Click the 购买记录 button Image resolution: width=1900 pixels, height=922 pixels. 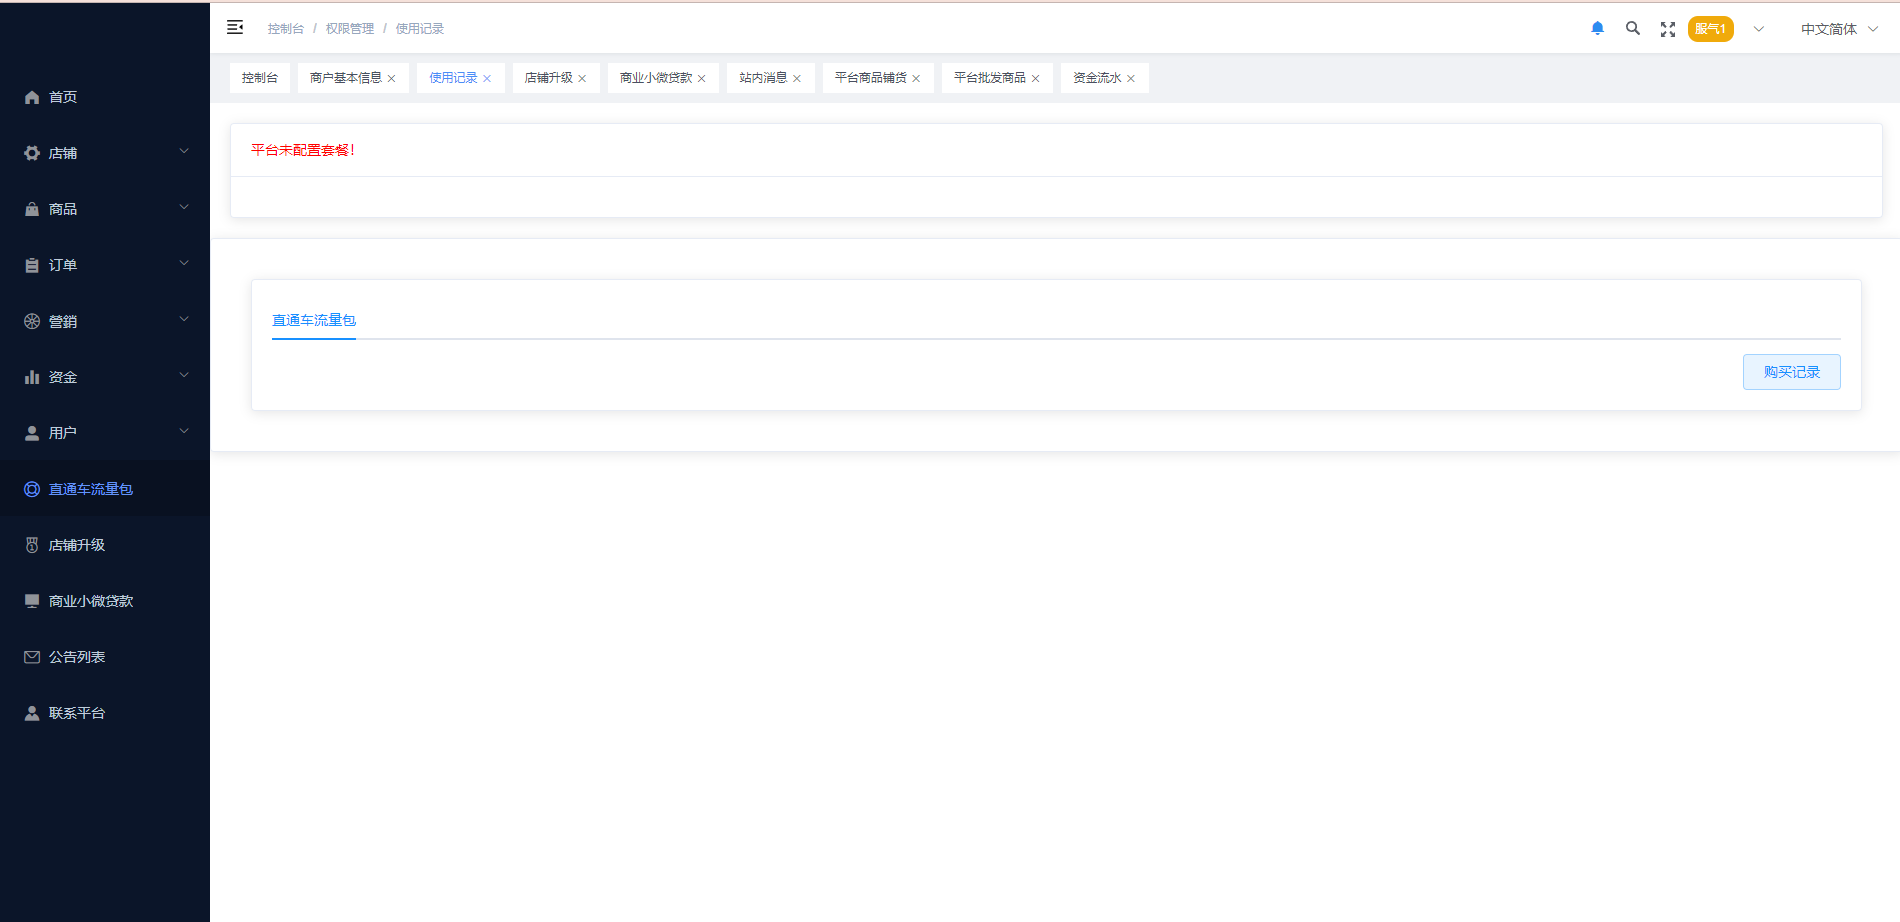(1791, 372)
